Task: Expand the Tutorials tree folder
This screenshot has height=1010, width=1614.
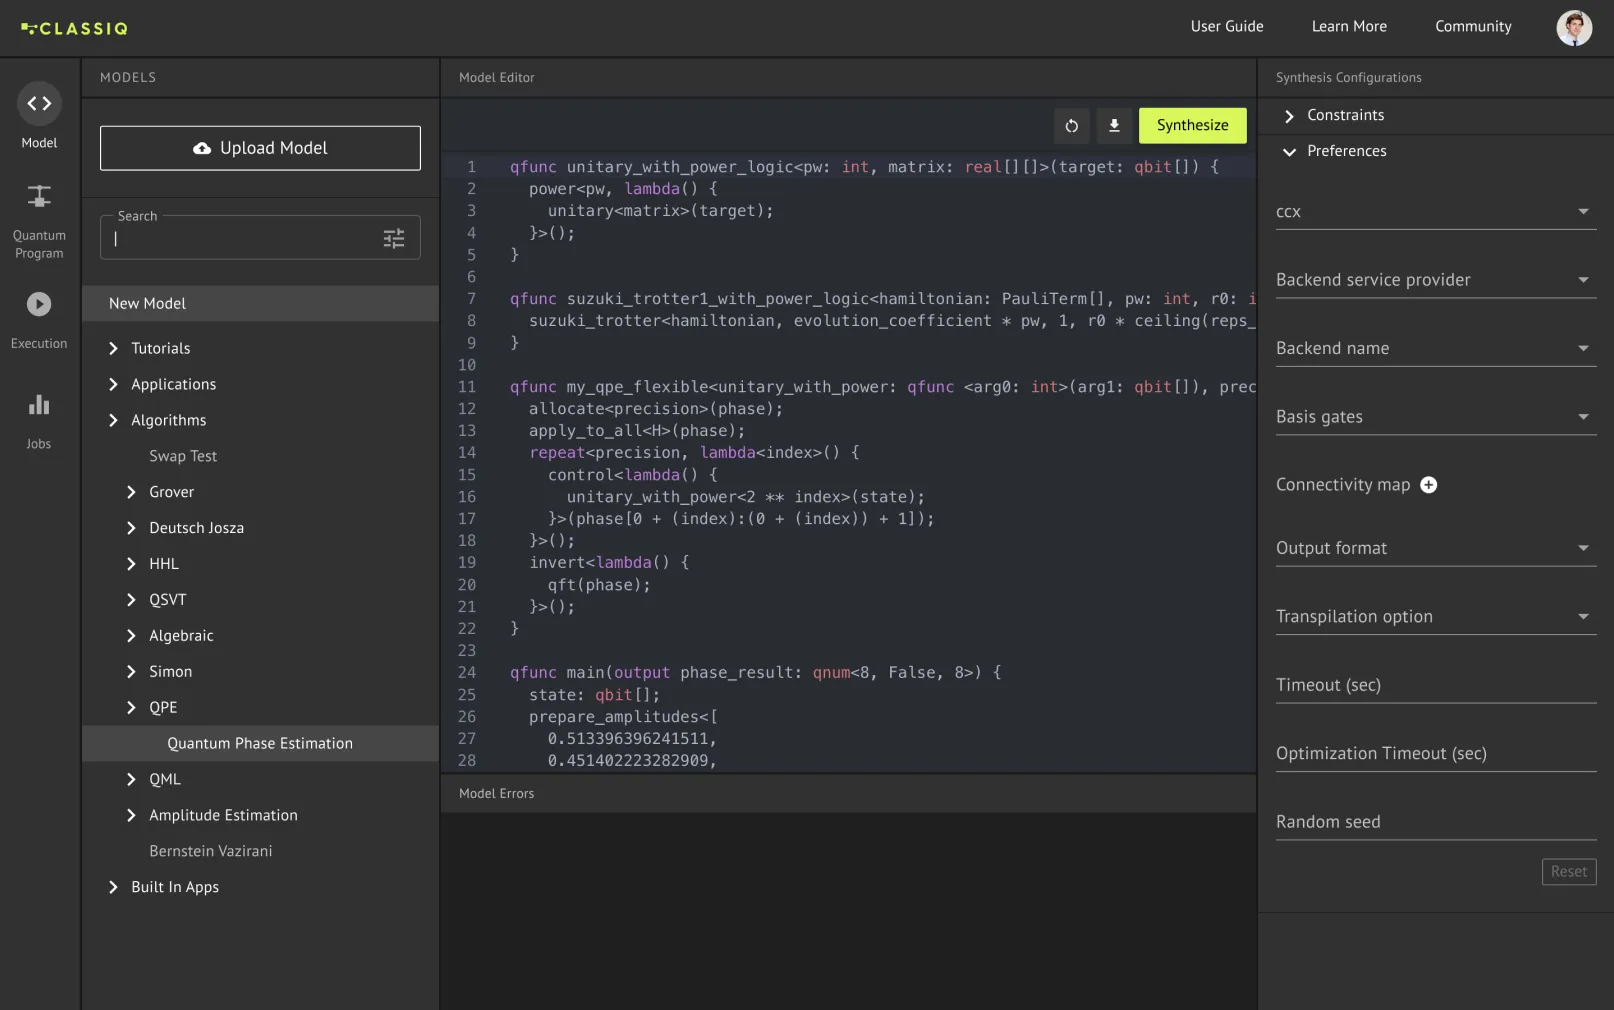Action: point(113,349)
